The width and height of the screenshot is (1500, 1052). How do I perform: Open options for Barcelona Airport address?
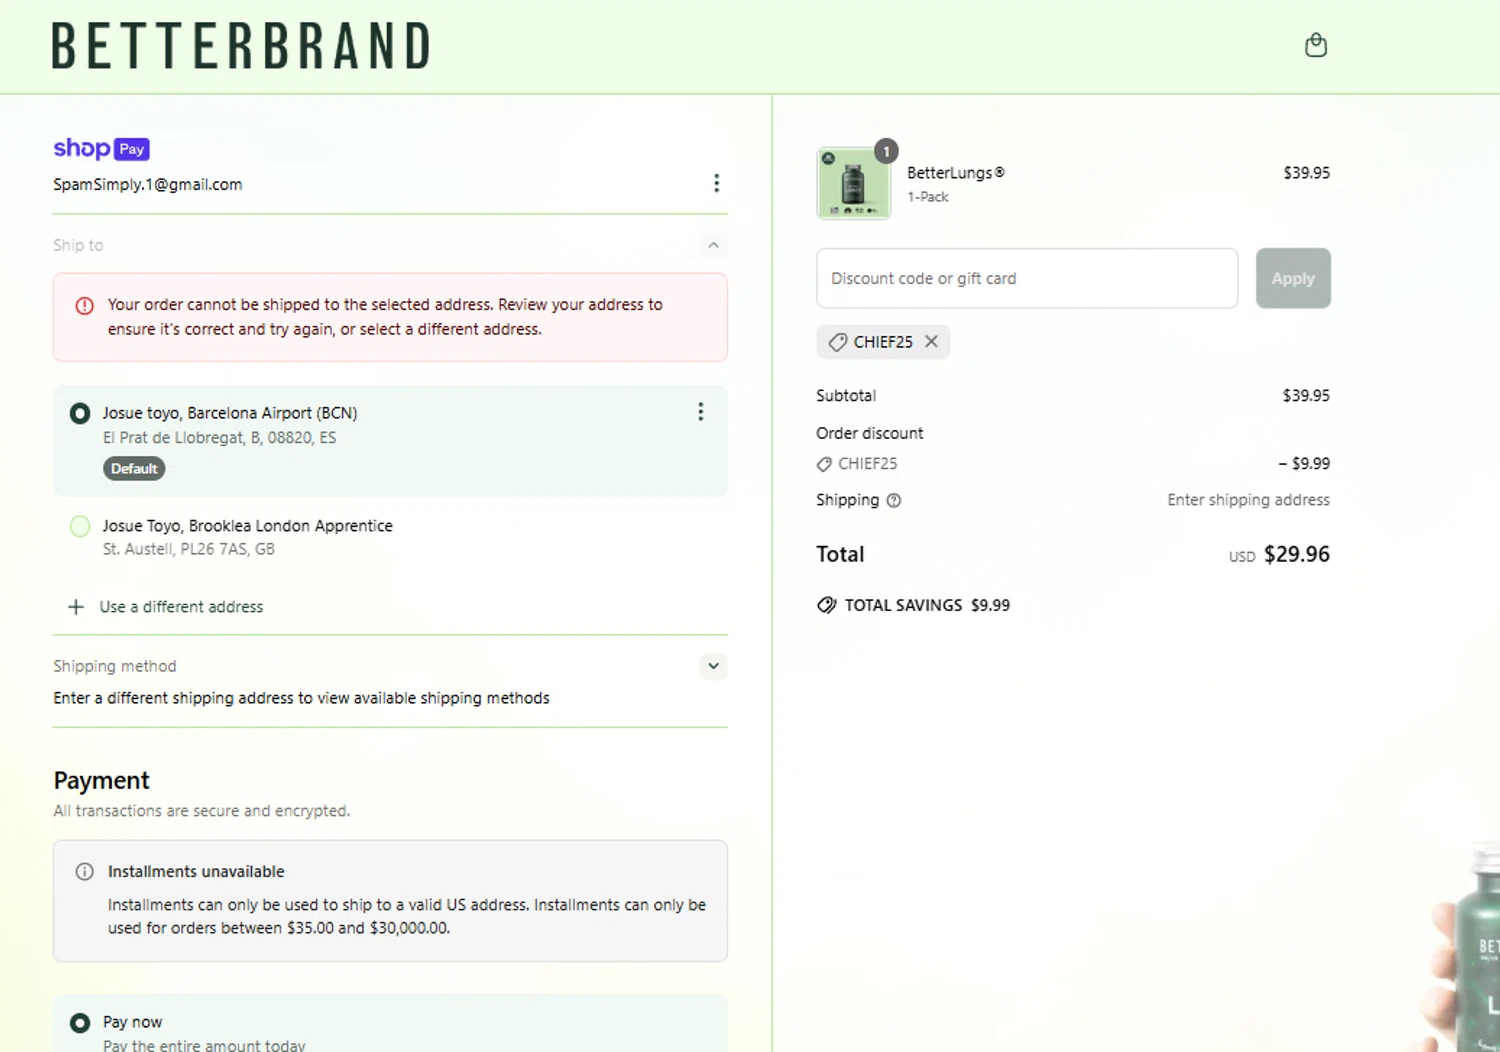(700, 412)
